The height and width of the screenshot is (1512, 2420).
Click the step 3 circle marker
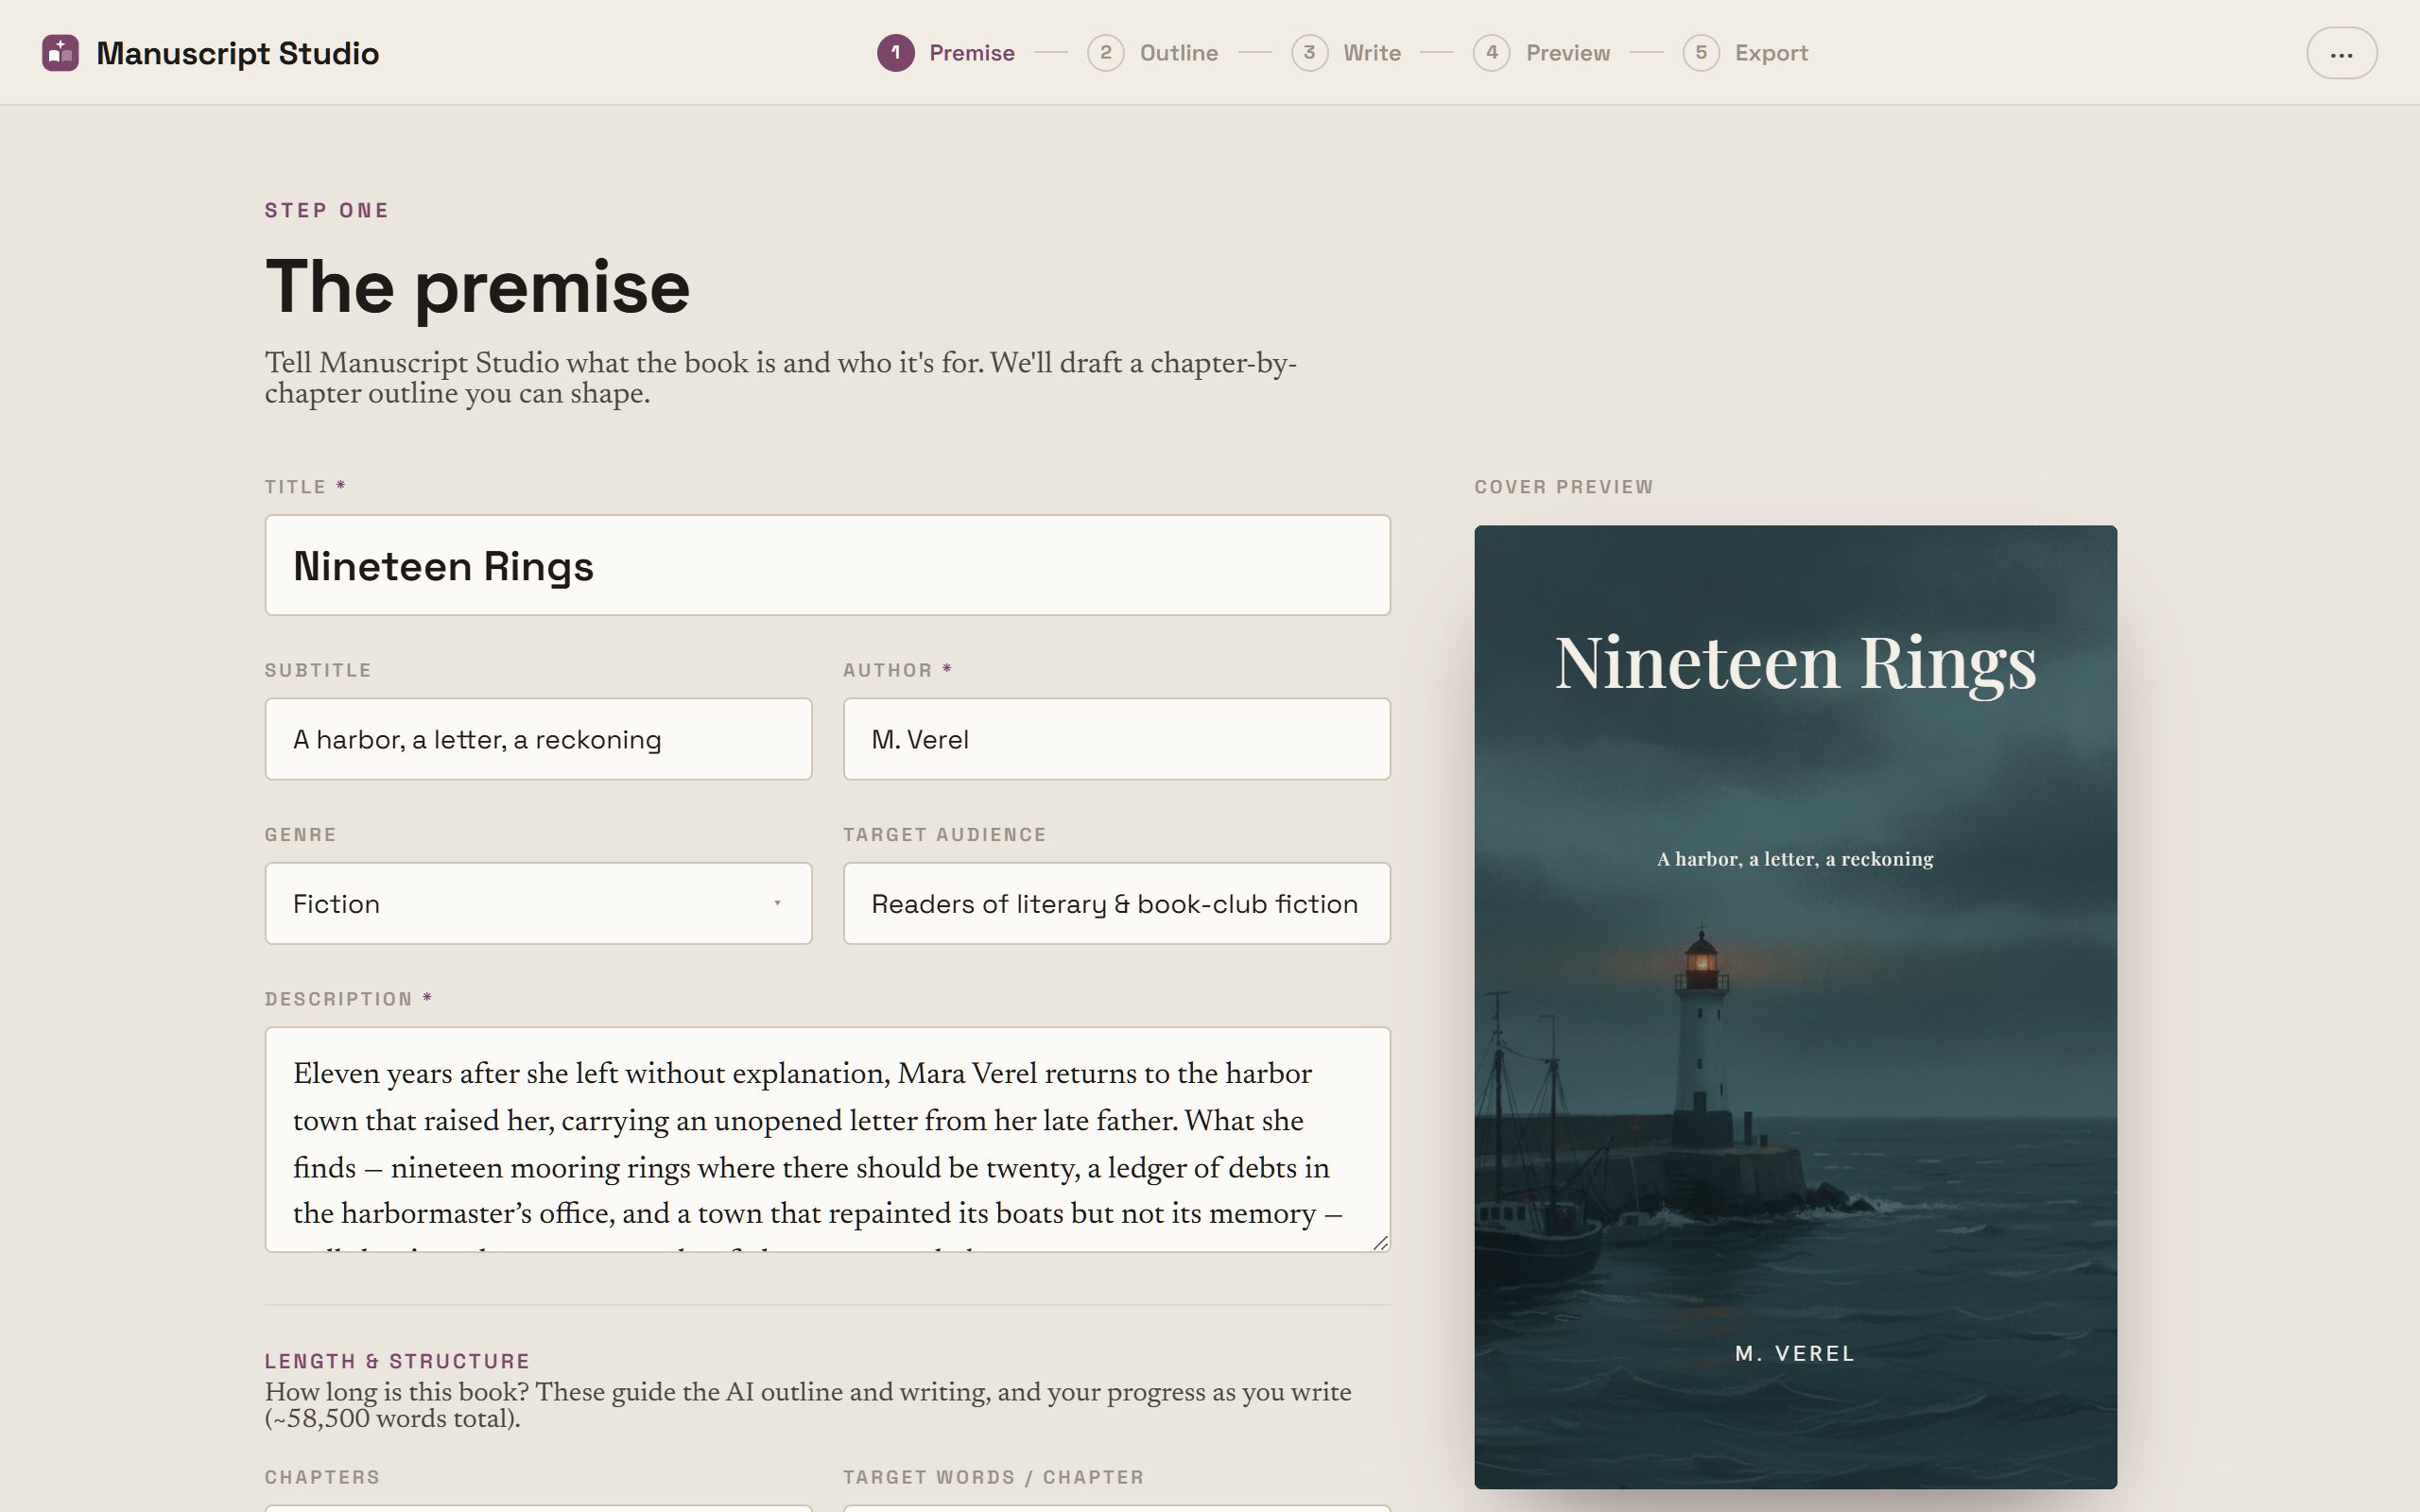(1309, 53)
